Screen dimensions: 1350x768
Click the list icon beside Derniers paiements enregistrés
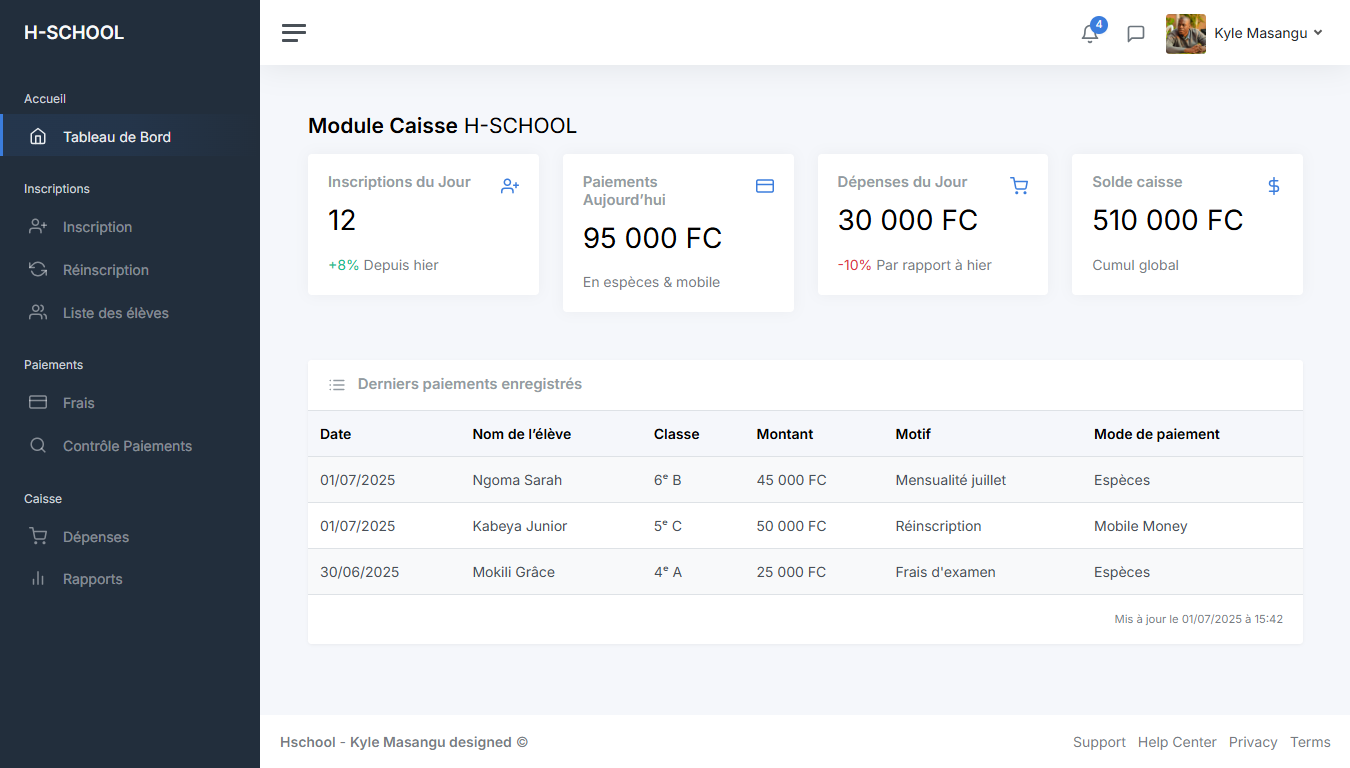point(337,385)
